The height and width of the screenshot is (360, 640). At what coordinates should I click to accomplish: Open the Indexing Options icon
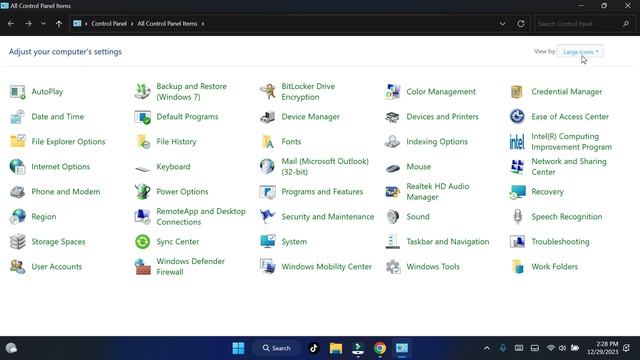pos(392,142)
